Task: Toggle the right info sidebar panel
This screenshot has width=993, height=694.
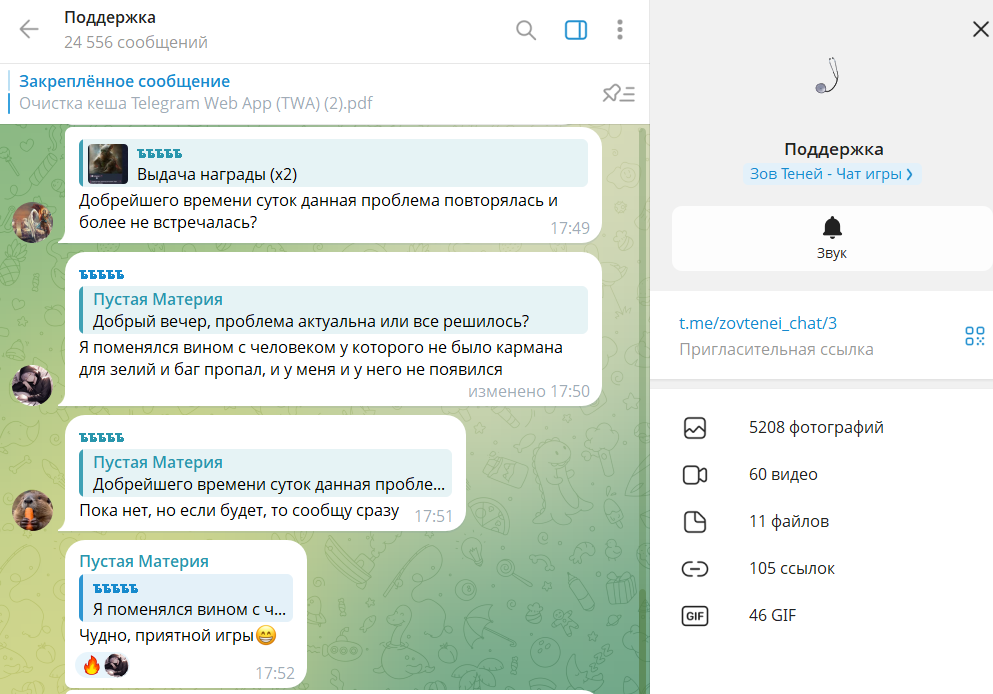Action: click(x=576, y=30)
